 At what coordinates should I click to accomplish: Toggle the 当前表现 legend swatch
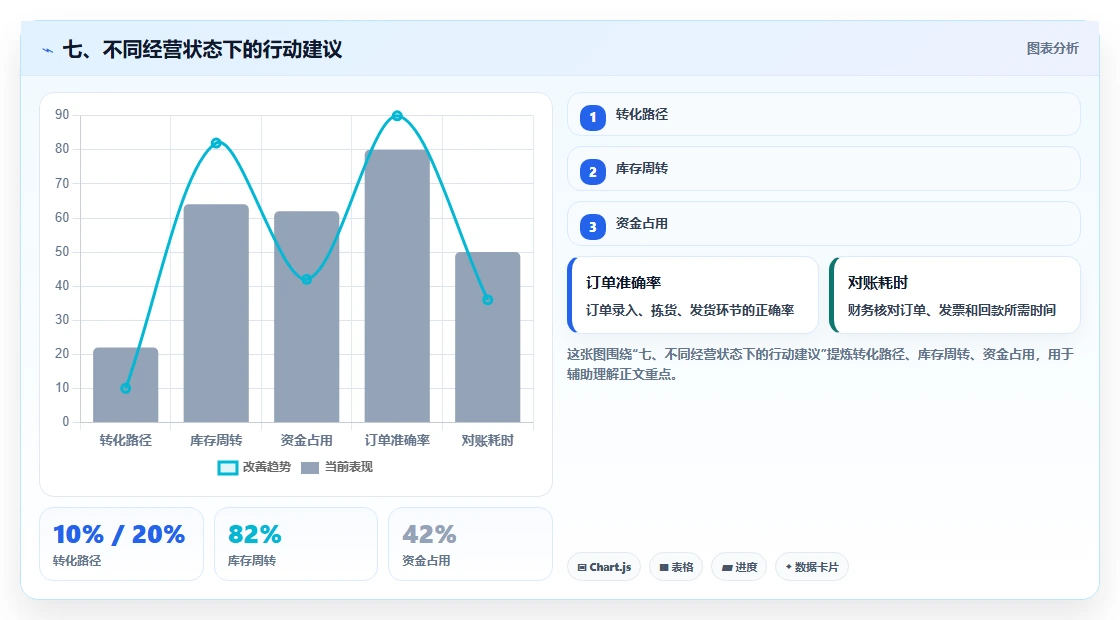coord(310,467)
